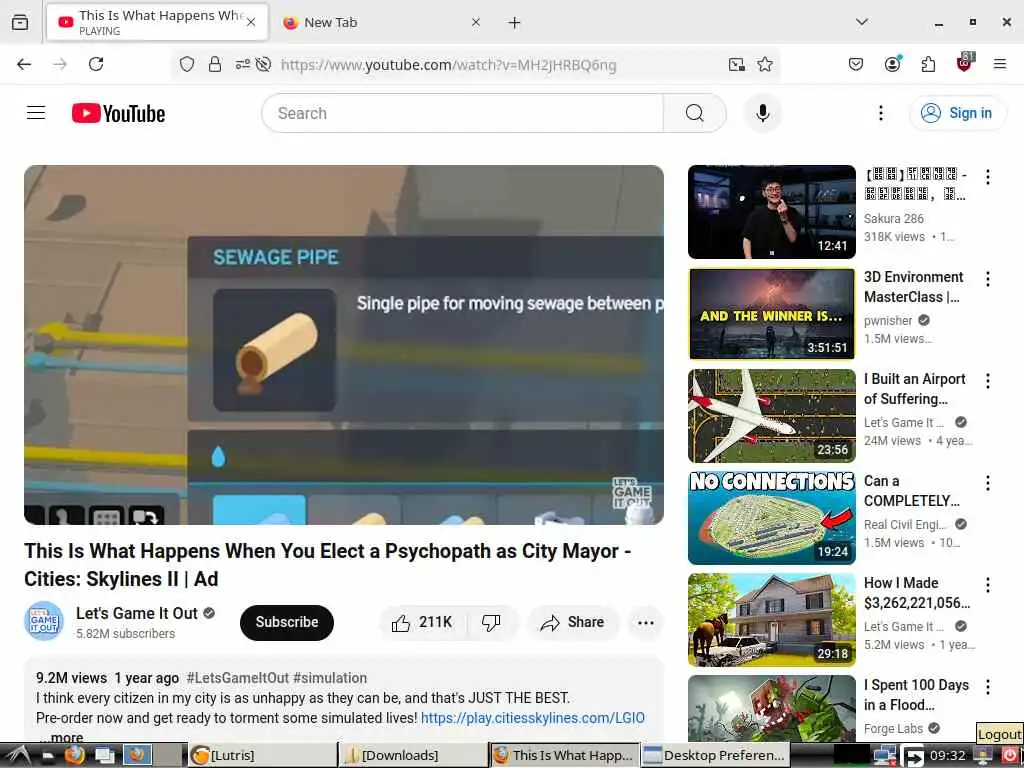Open the Firefox application hamburger menu
The image size is (1024, 768).
999,64
